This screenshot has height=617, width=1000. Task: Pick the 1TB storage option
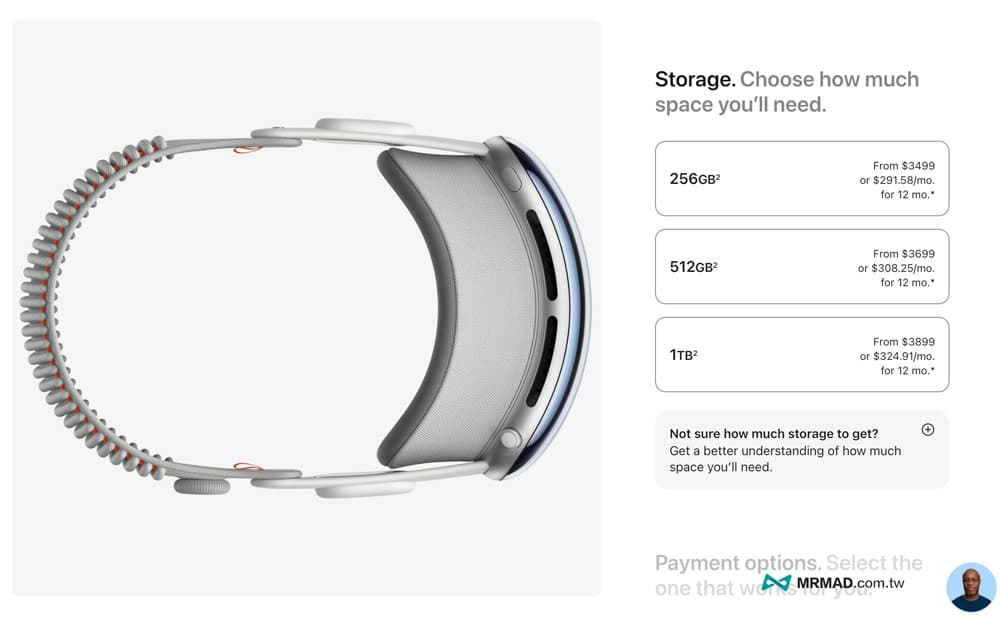(x=801, y=355)
